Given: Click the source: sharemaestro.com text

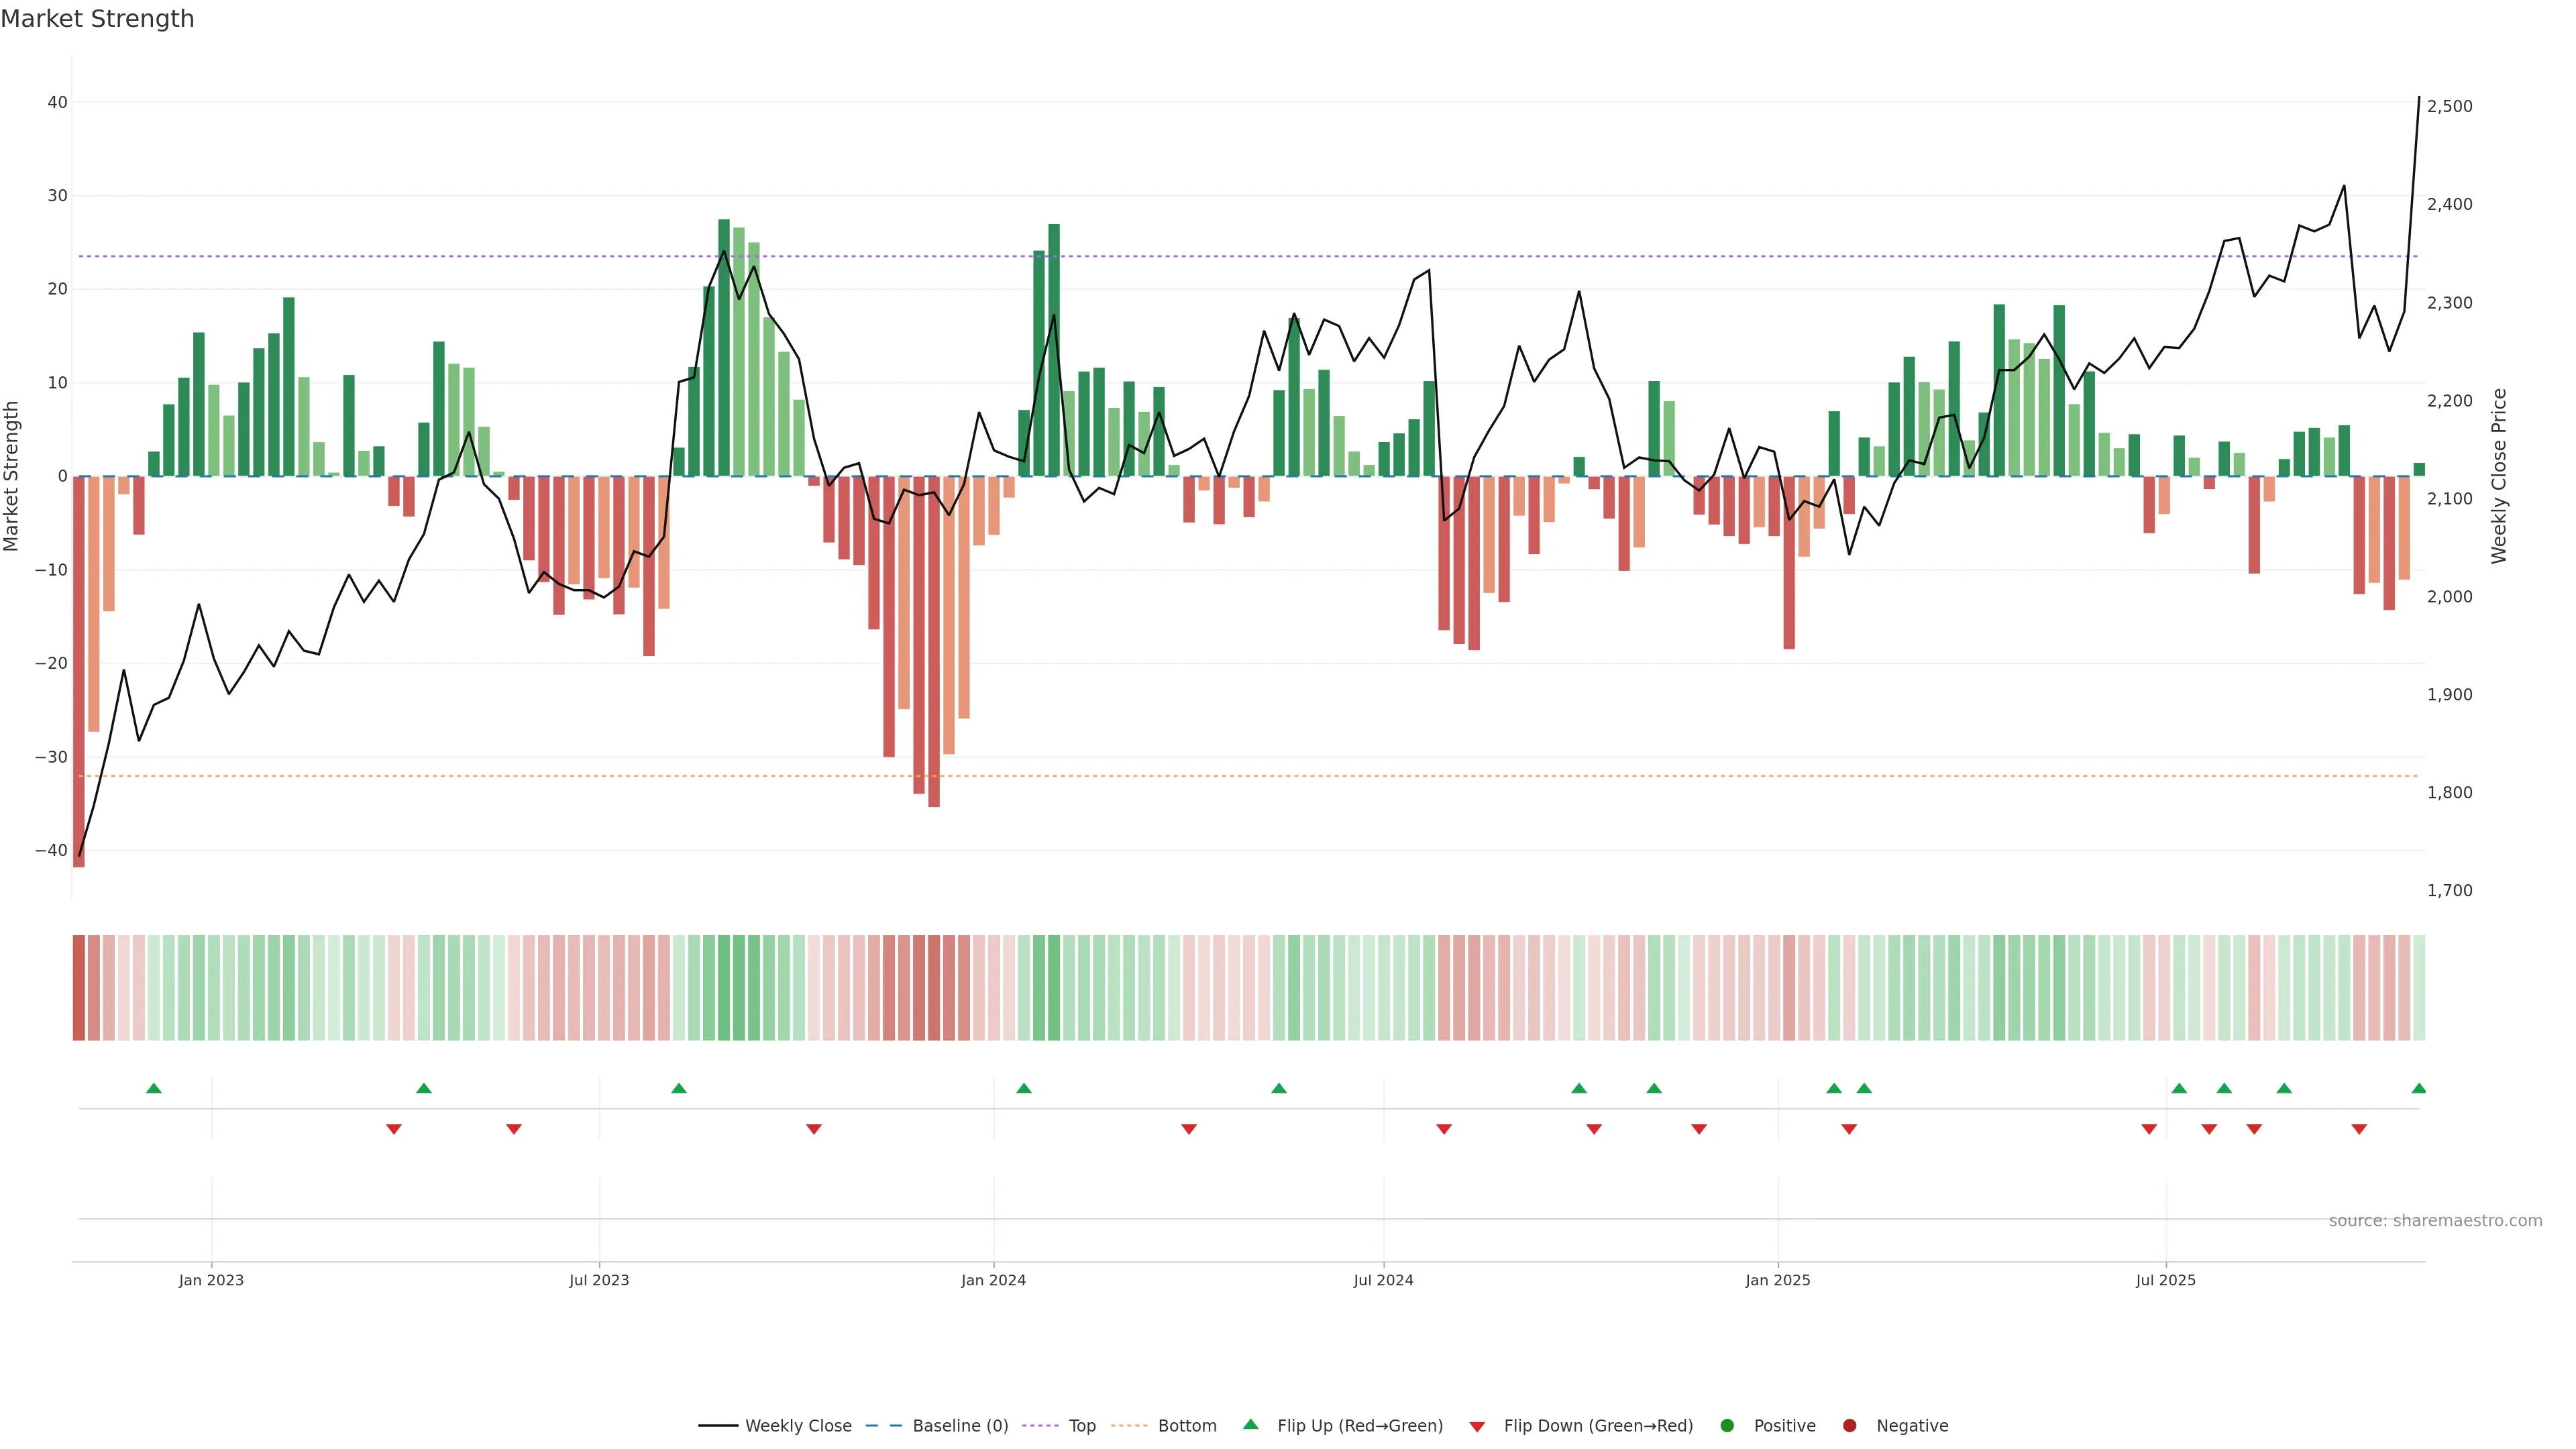Looking at the screenshot, I should [2435, 1220].
